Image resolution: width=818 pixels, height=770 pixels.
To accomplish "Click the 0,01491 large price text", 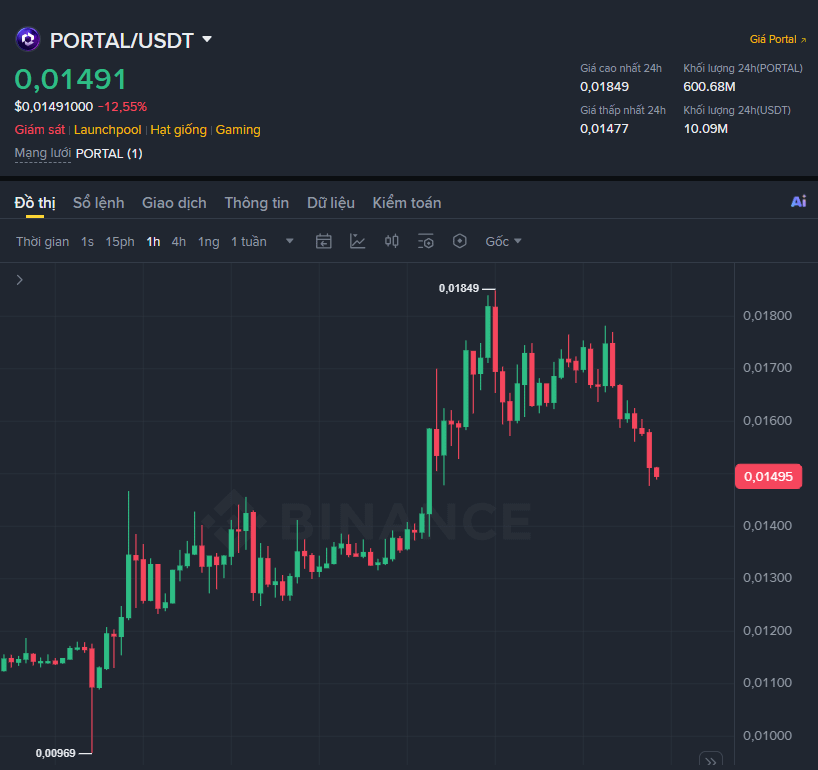I will (x=70, y=79).
